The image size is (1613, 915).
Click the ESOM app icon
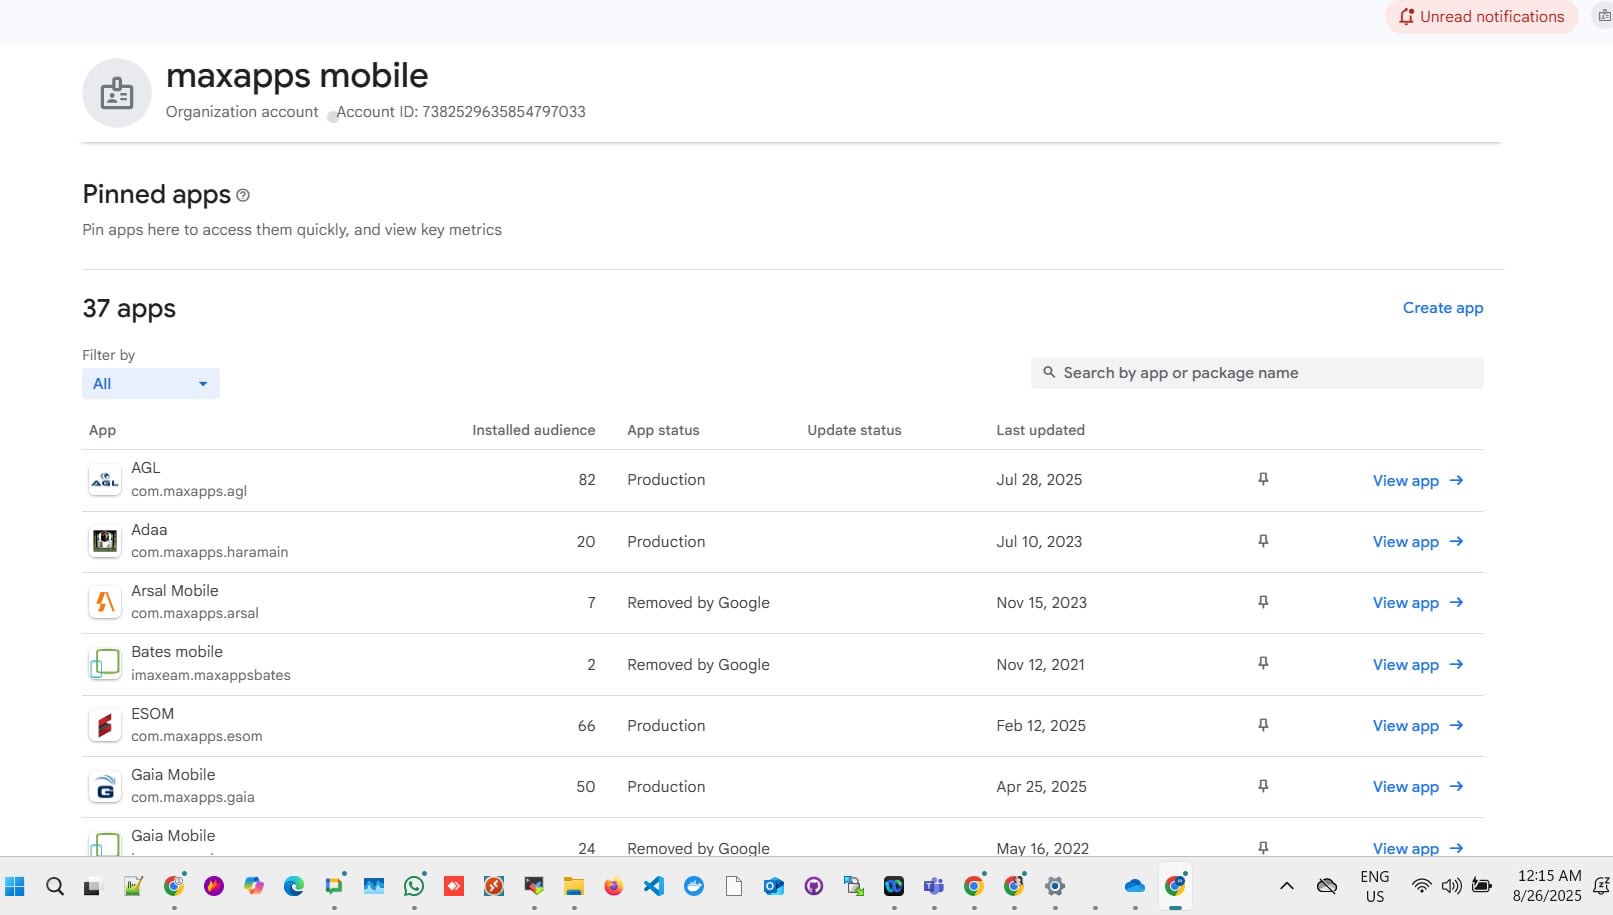tap(105, 725)
